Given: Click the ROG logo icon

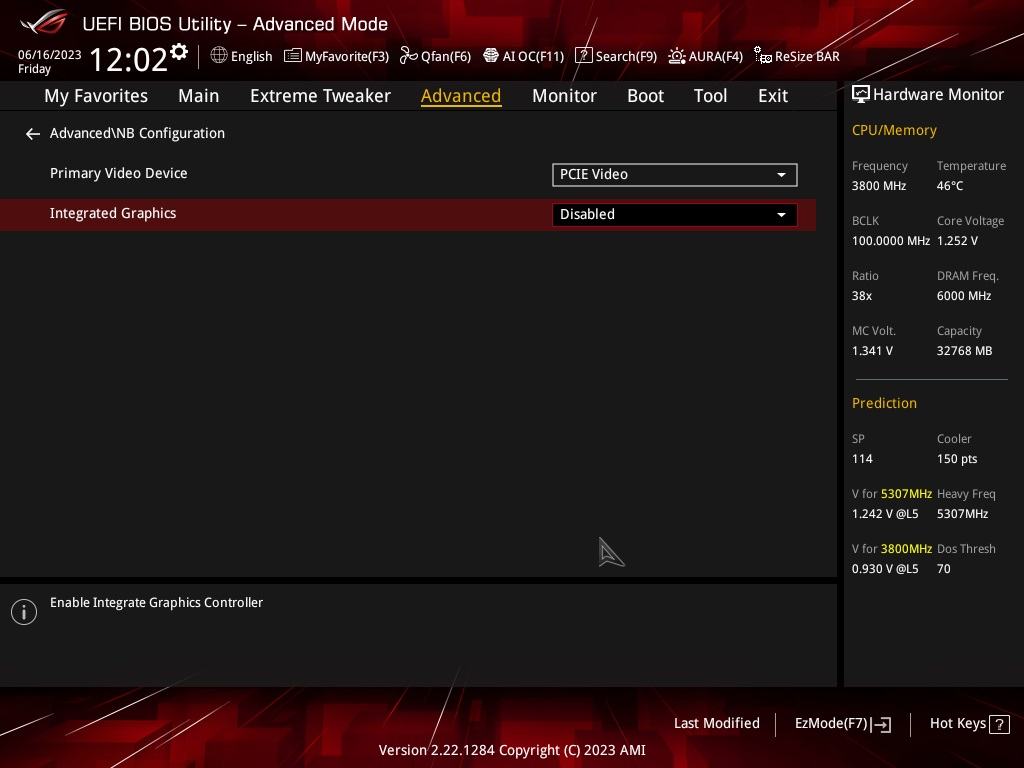Looking at the screenshot, I should [x=44, y=22].
